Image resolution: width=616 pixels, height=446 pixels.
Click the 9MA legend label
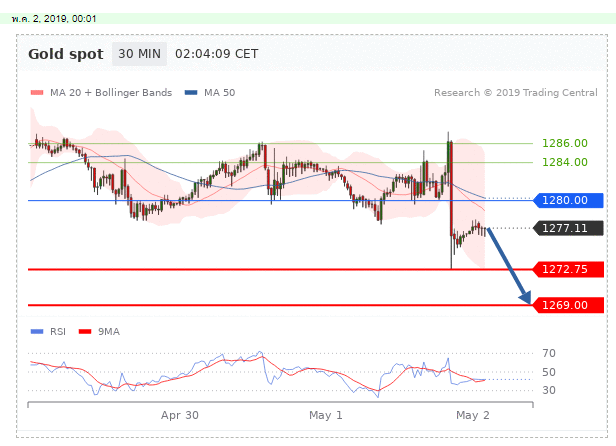click(x=109, y=332)
